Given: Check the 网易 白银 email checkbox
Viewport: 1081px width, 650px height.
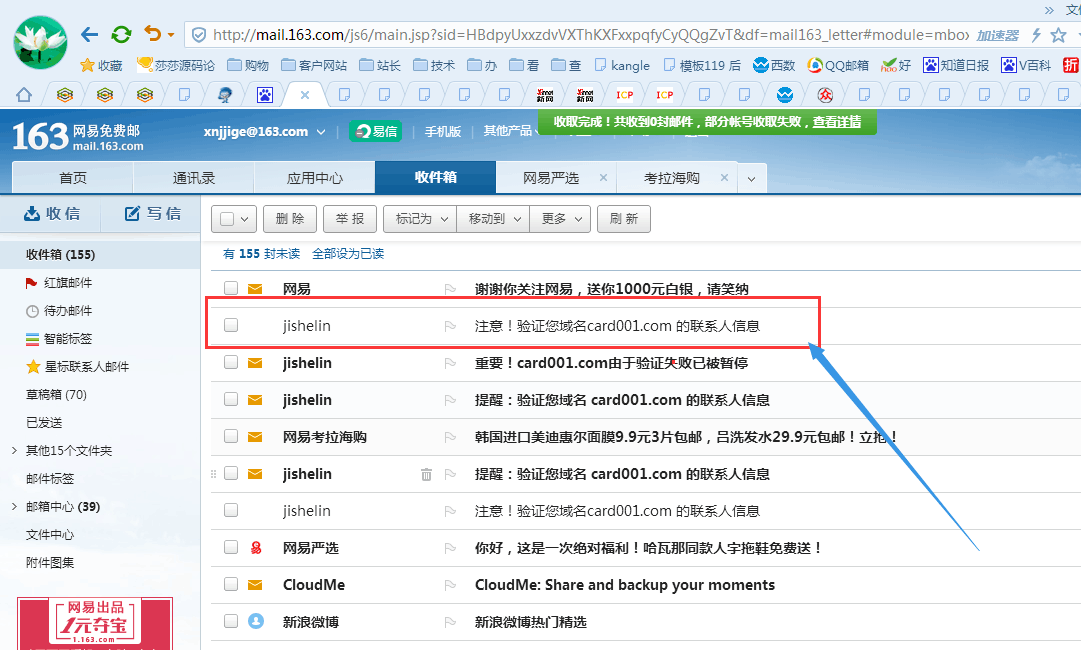Looking at the screenshot, I should click(231, 288).
